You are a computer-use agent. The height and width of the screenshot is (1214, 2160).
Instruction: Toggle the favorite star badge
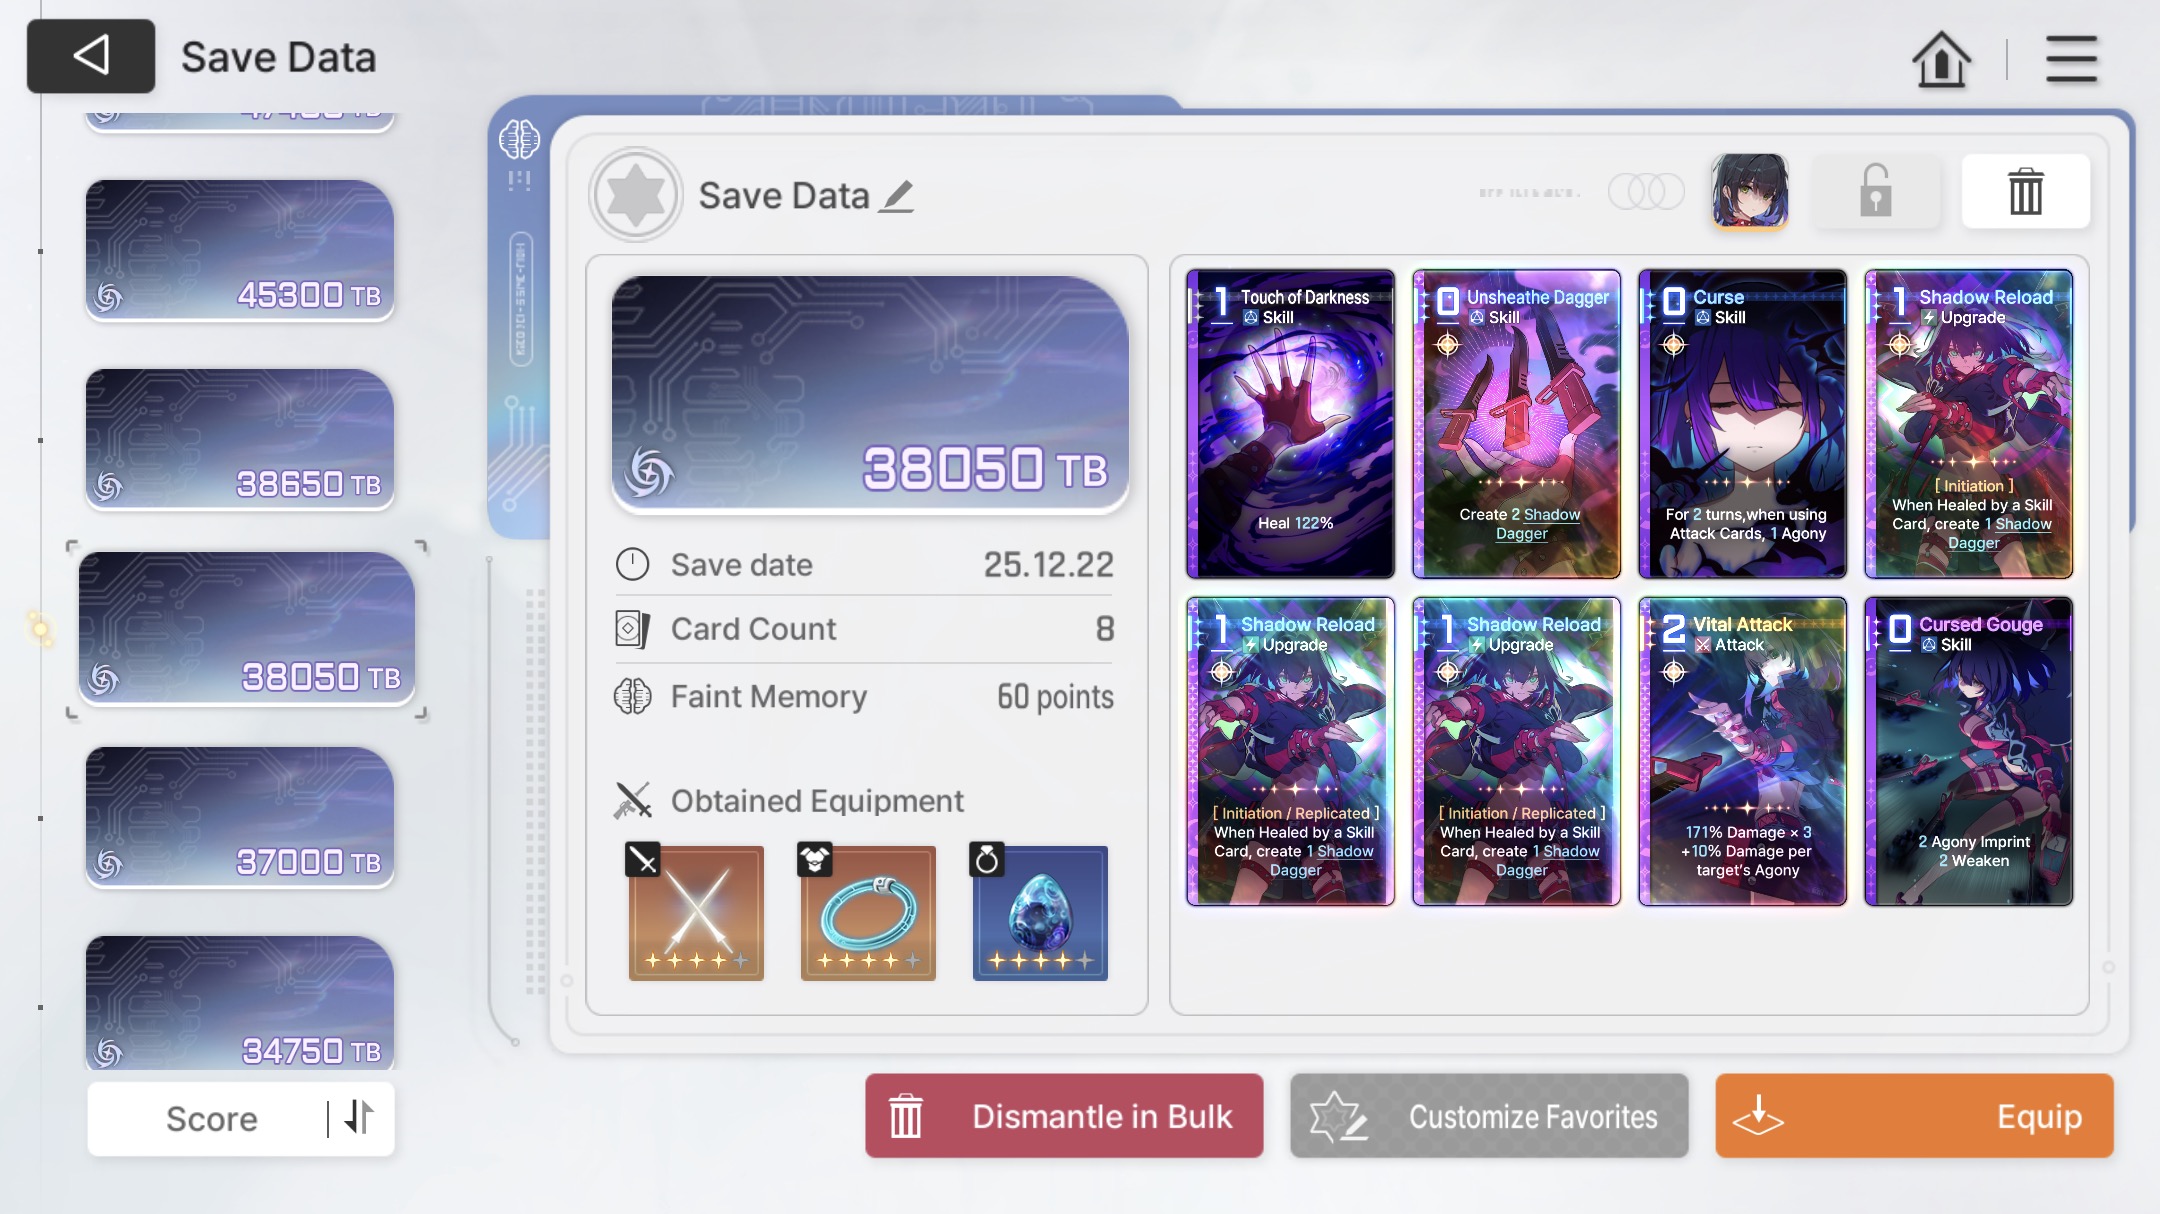[x=636, y=195]
